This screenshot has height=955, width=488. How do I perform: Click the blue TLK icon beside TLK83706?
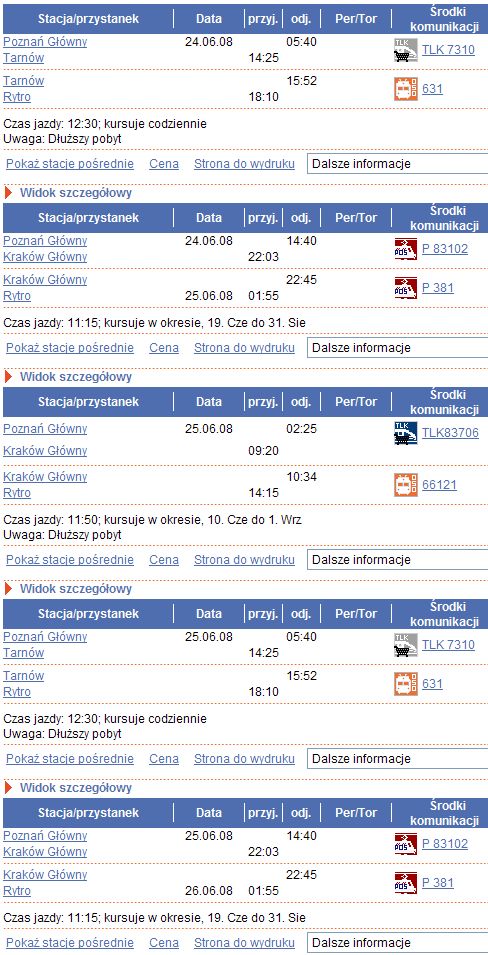406,433
